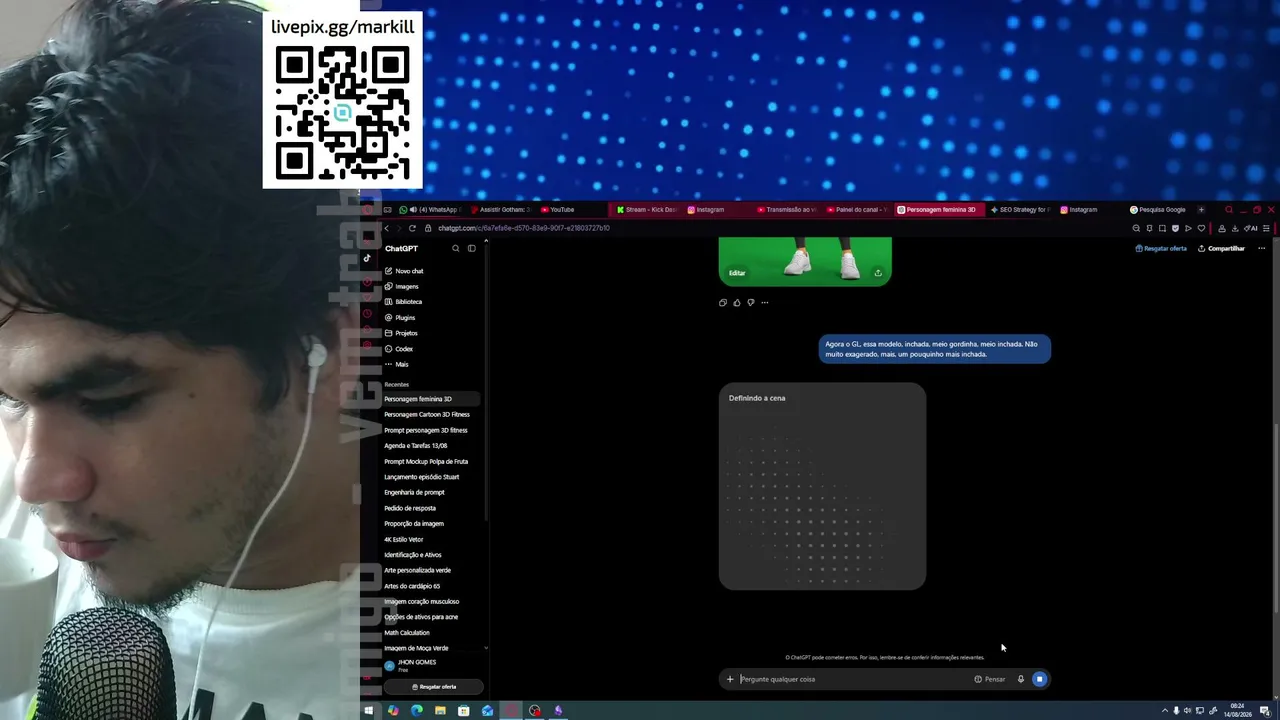Toggle the Pensar thinking mode

click(990, 680)
